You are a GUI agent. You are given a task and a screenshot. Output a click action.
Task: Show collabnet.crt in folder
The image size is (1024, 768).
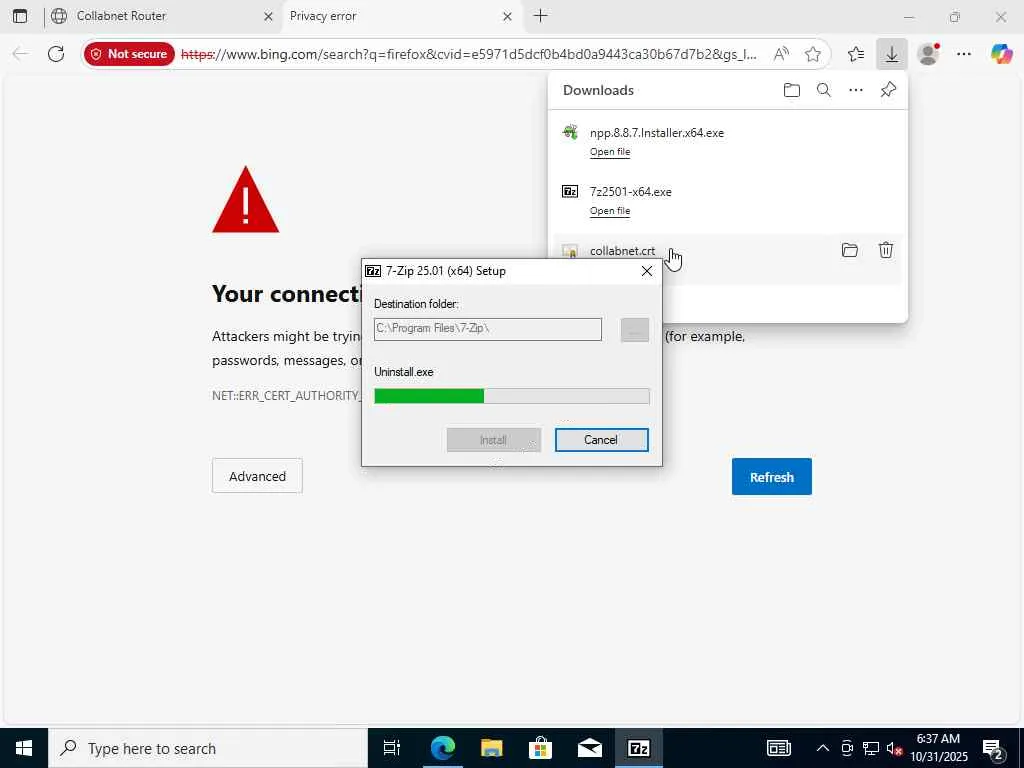[850, 250]
